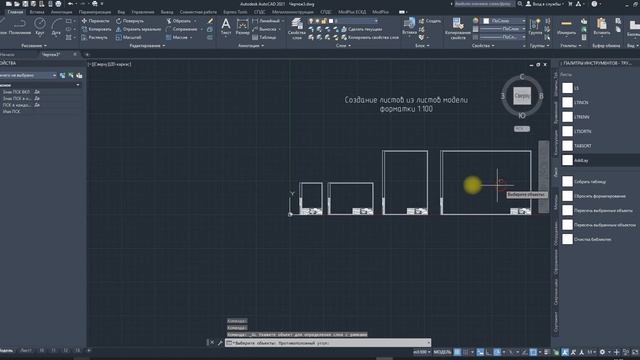Click the Выноска leader button
The height and width of the screenshot is (360, 640).
pyautogui.click(x=264, y=29)
